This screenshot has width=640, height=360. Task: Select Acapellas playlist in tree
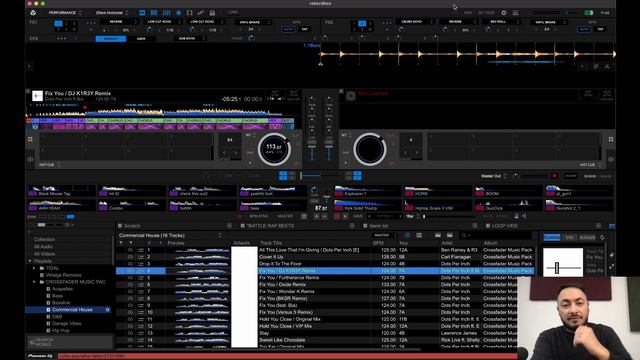coord(62,289)
